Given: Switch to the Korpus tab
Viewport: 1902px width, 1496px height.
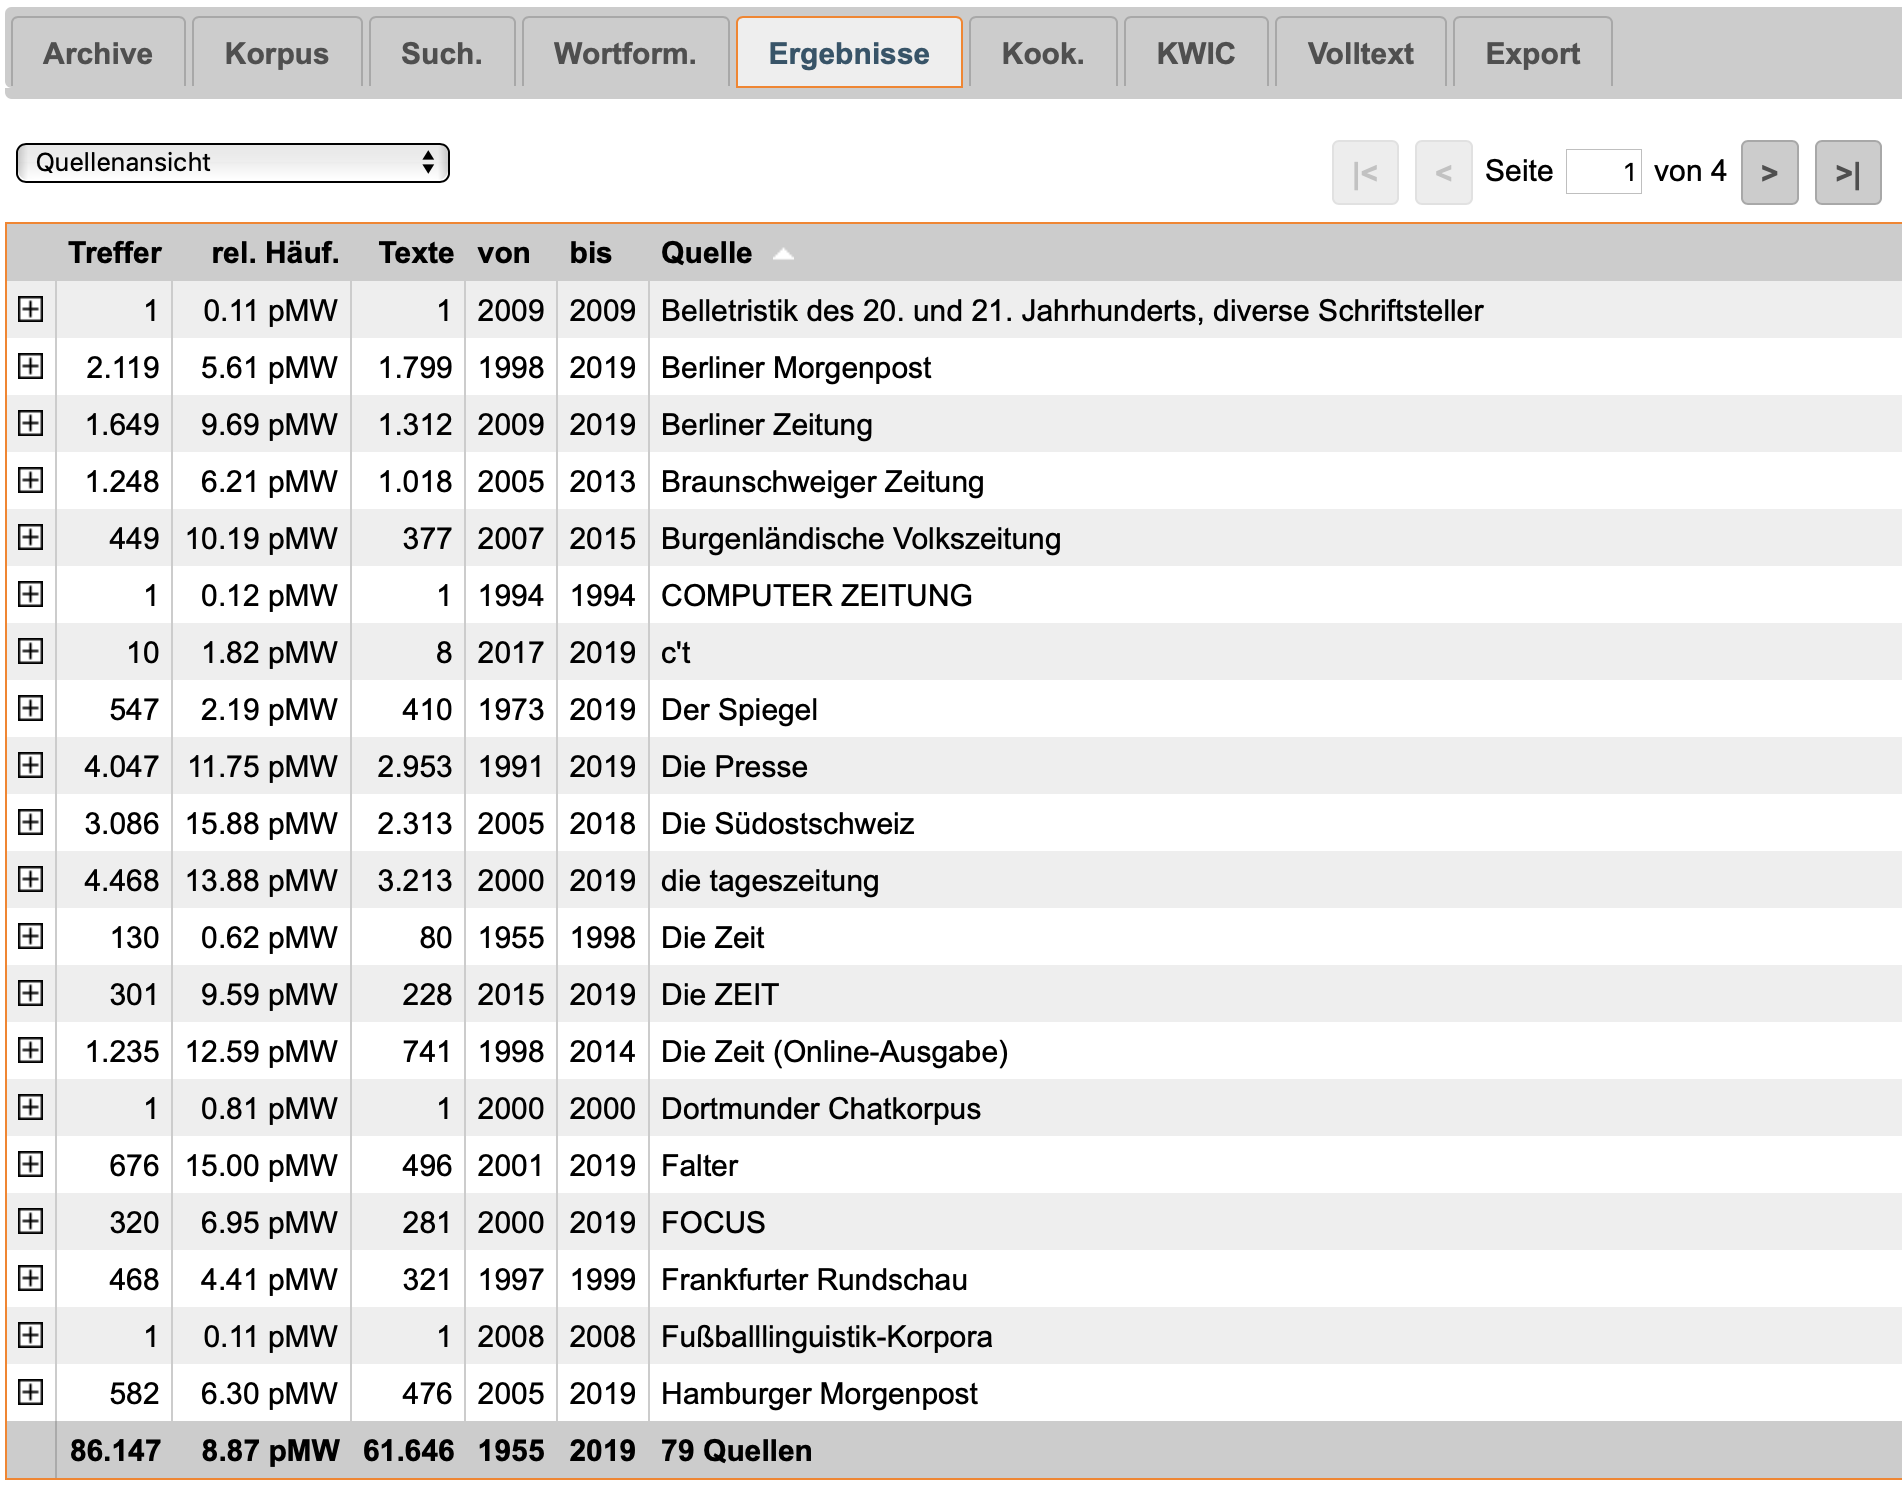Looking at the screenshot, I should click(276, 53).
